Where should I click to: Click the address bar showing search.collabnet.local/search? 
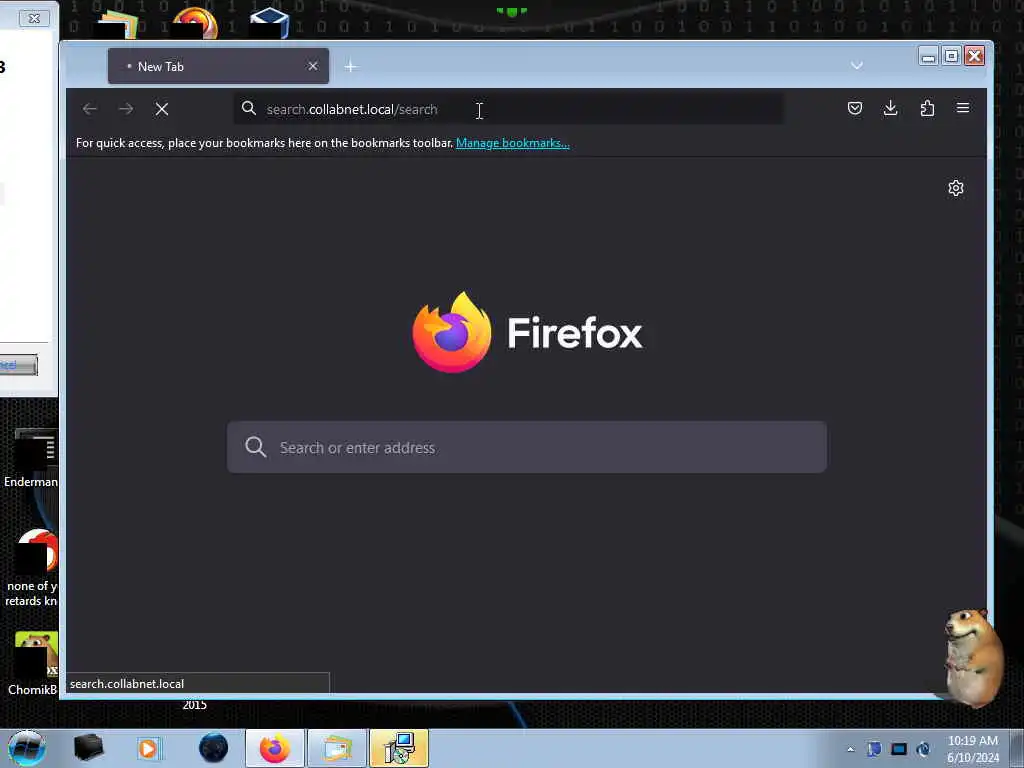click(508, 109)
